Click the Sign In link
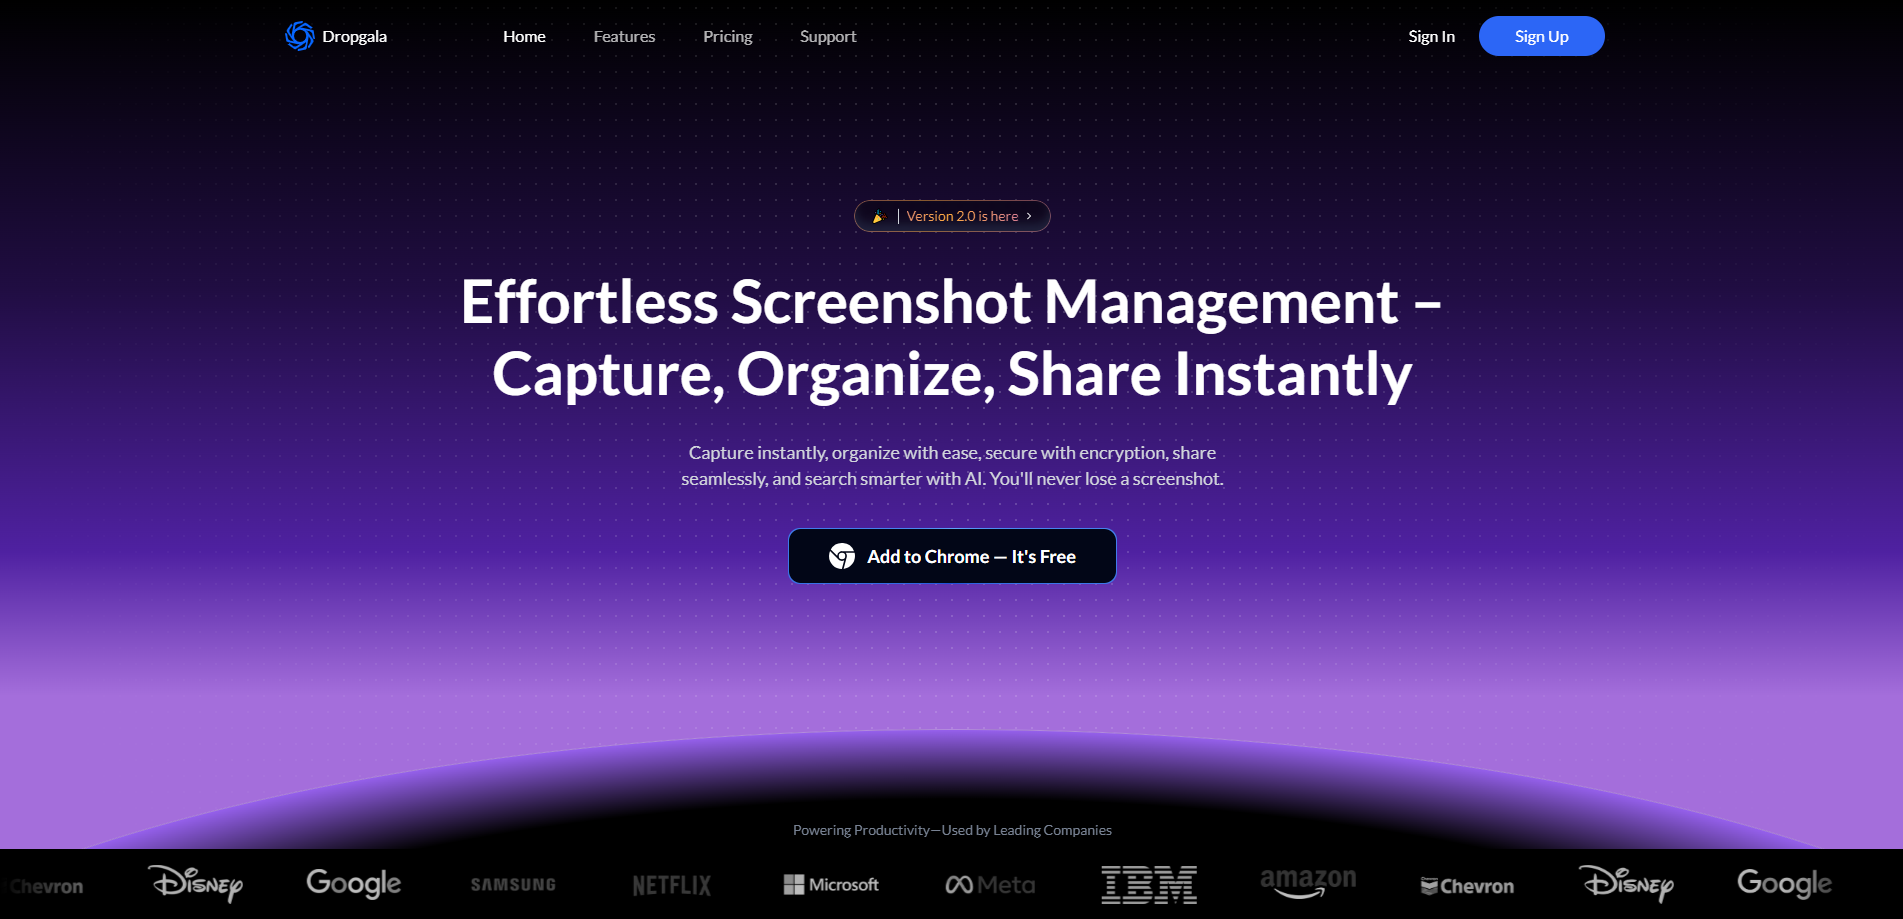Image resolution: width=1903 pixels, height=919 pixels. coord(1431,36)
